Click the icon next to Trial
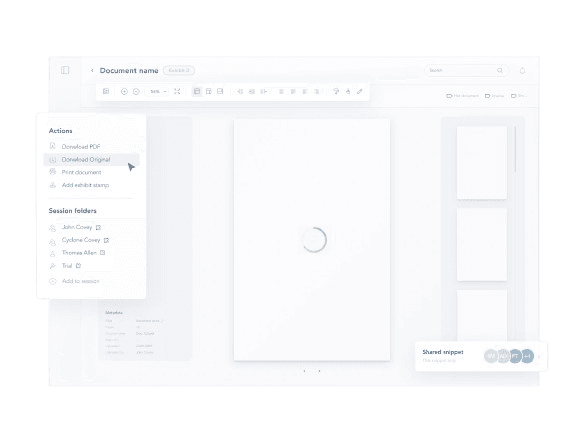The width and height of the screenshot is (577, 433). coord(78,266)
